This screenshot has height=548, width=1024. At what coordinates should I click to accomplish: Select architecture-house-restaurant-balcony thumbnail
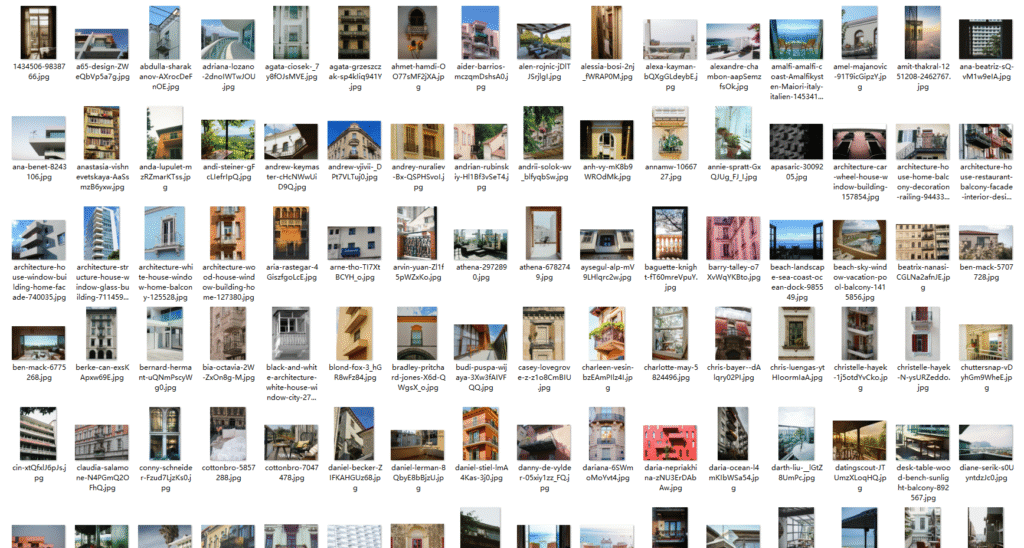click(986, 142)
